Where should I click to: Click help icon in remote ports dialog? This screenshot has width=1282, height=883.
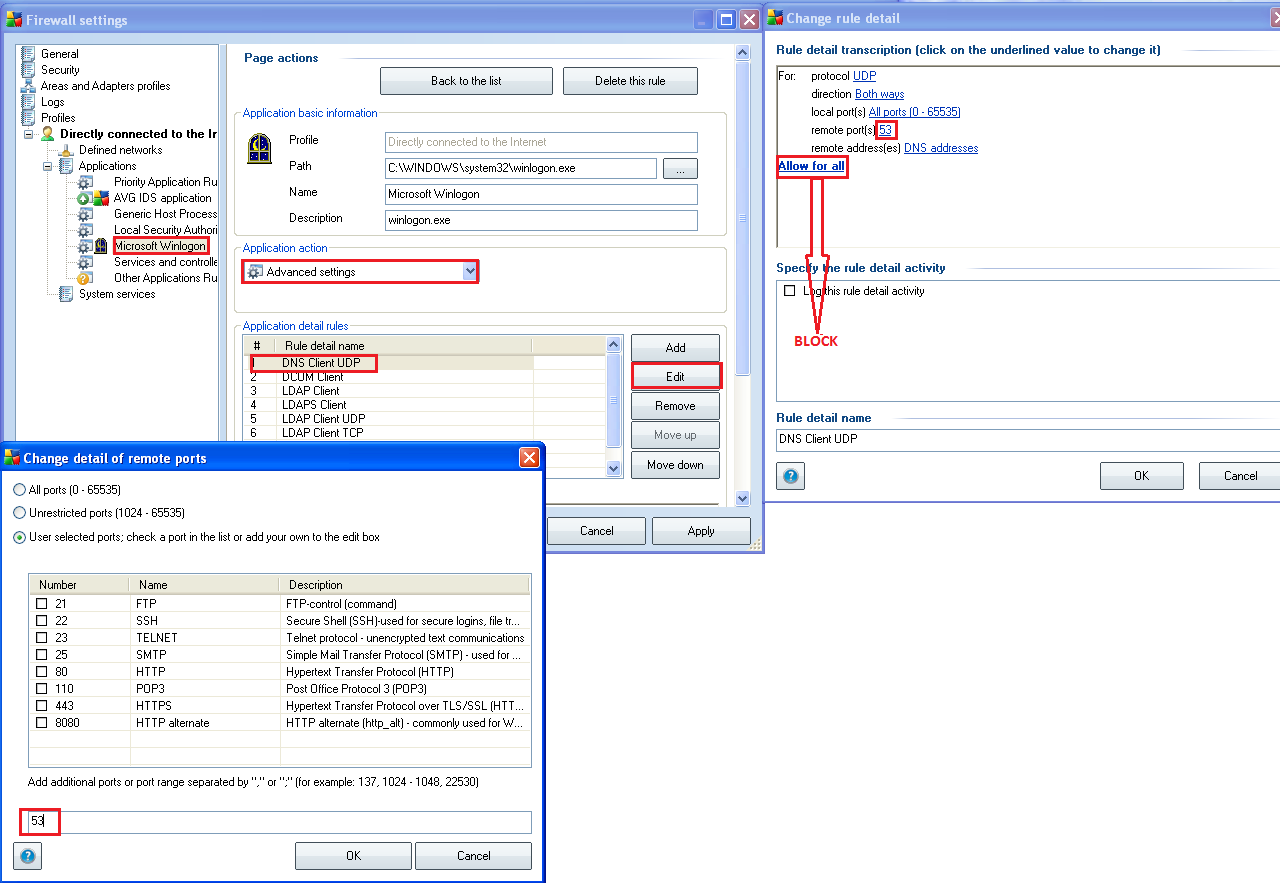28,856
